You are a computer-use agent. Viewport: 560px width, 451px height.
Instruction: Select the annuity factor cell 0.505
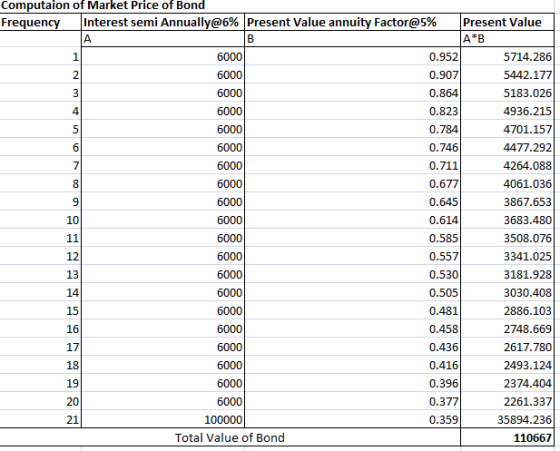352,293
